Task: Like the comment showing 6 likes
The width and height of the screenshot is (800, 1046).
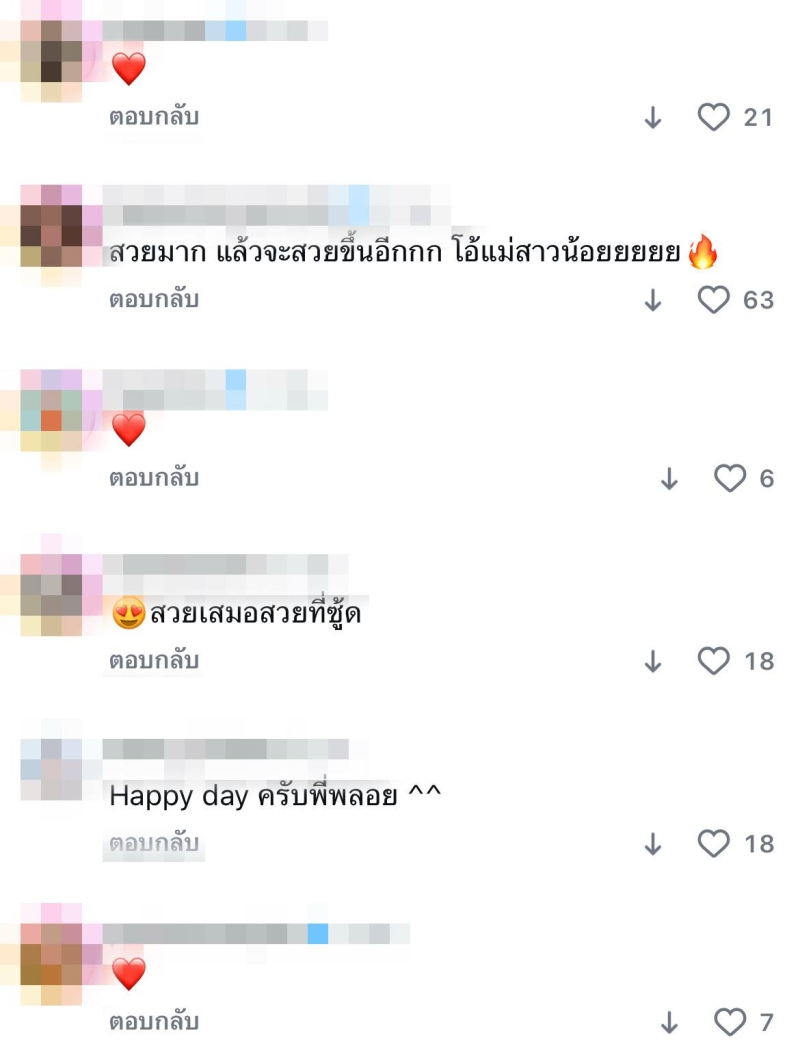Action: click(x=730, y=478)
